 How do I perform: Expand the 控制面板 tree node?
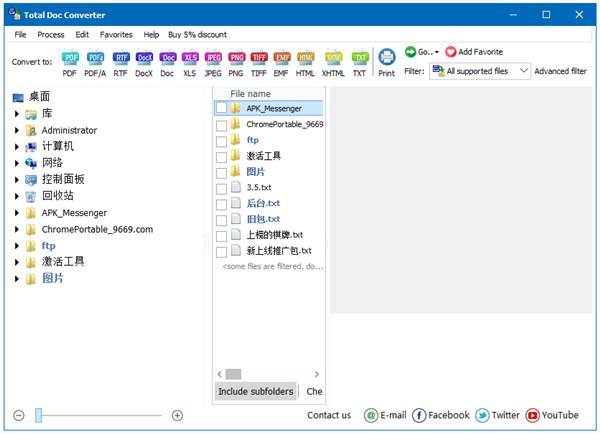point(17,179)
